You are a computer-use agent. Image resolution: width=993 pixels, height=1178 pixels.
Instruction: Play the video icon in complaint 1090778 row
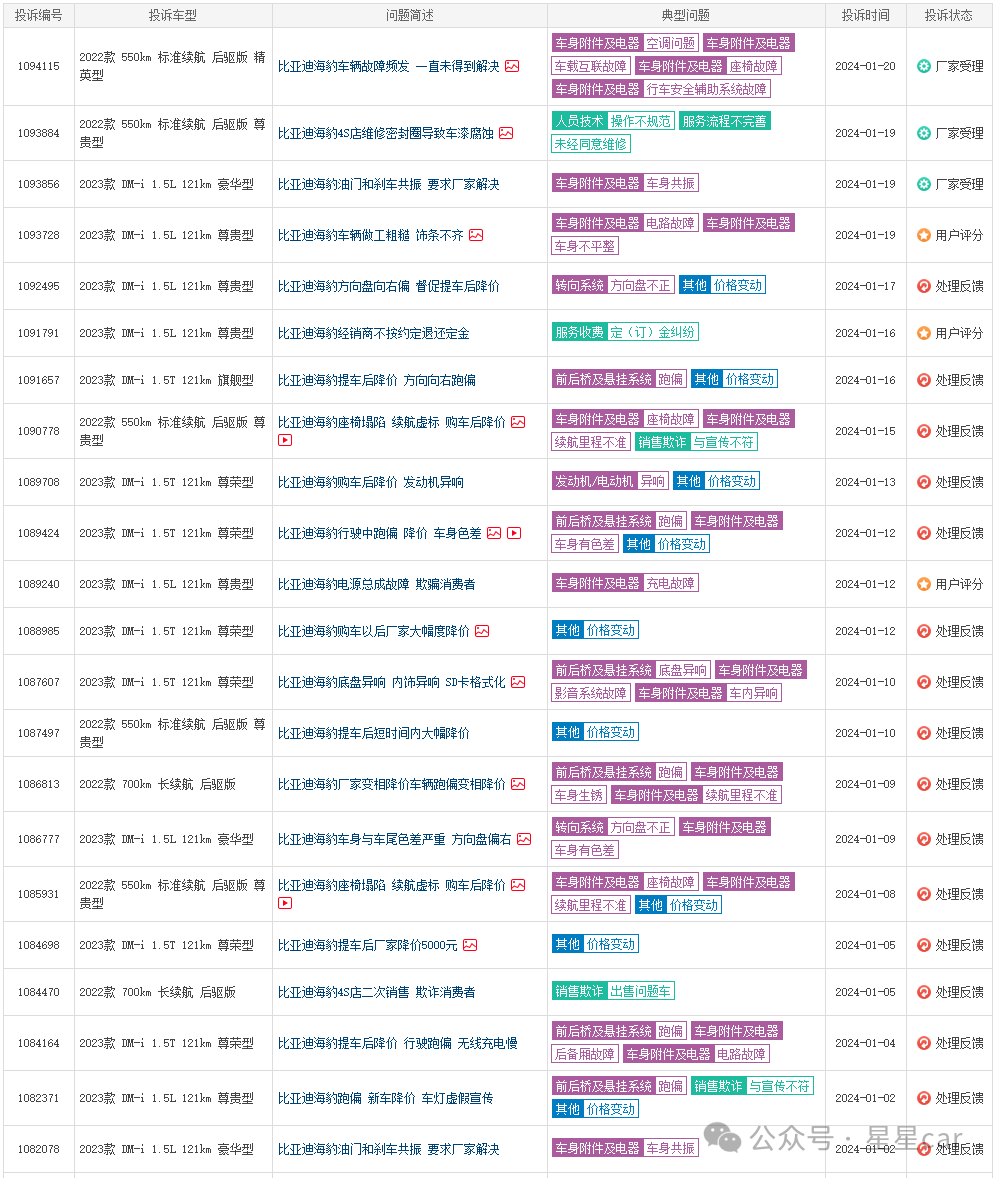pos(285,440)
